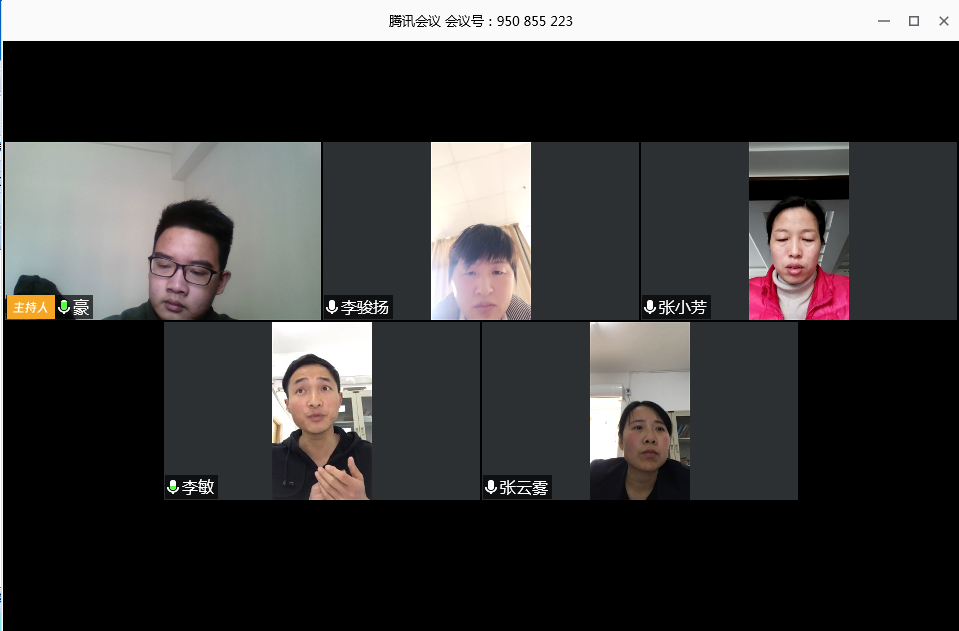Screen dimensions: 959x631
Task: Click the microphone icon next to 张云雾
Action: pyautogui.click(x=491, y=487)
